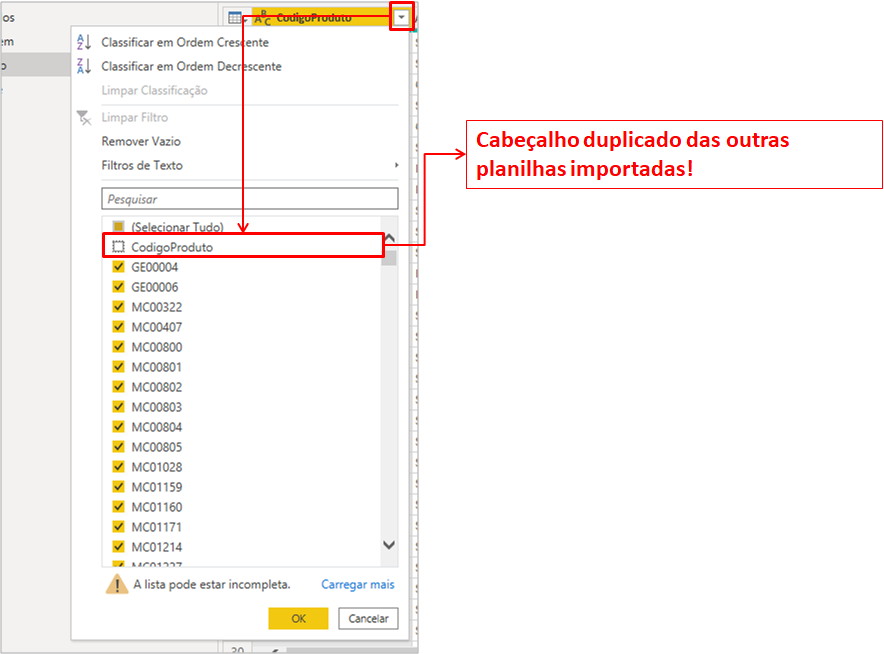Open the CodigoProduto column filter dropdown arrow
The width and height of the screenshot is (884, 654).
pos(401,17)
